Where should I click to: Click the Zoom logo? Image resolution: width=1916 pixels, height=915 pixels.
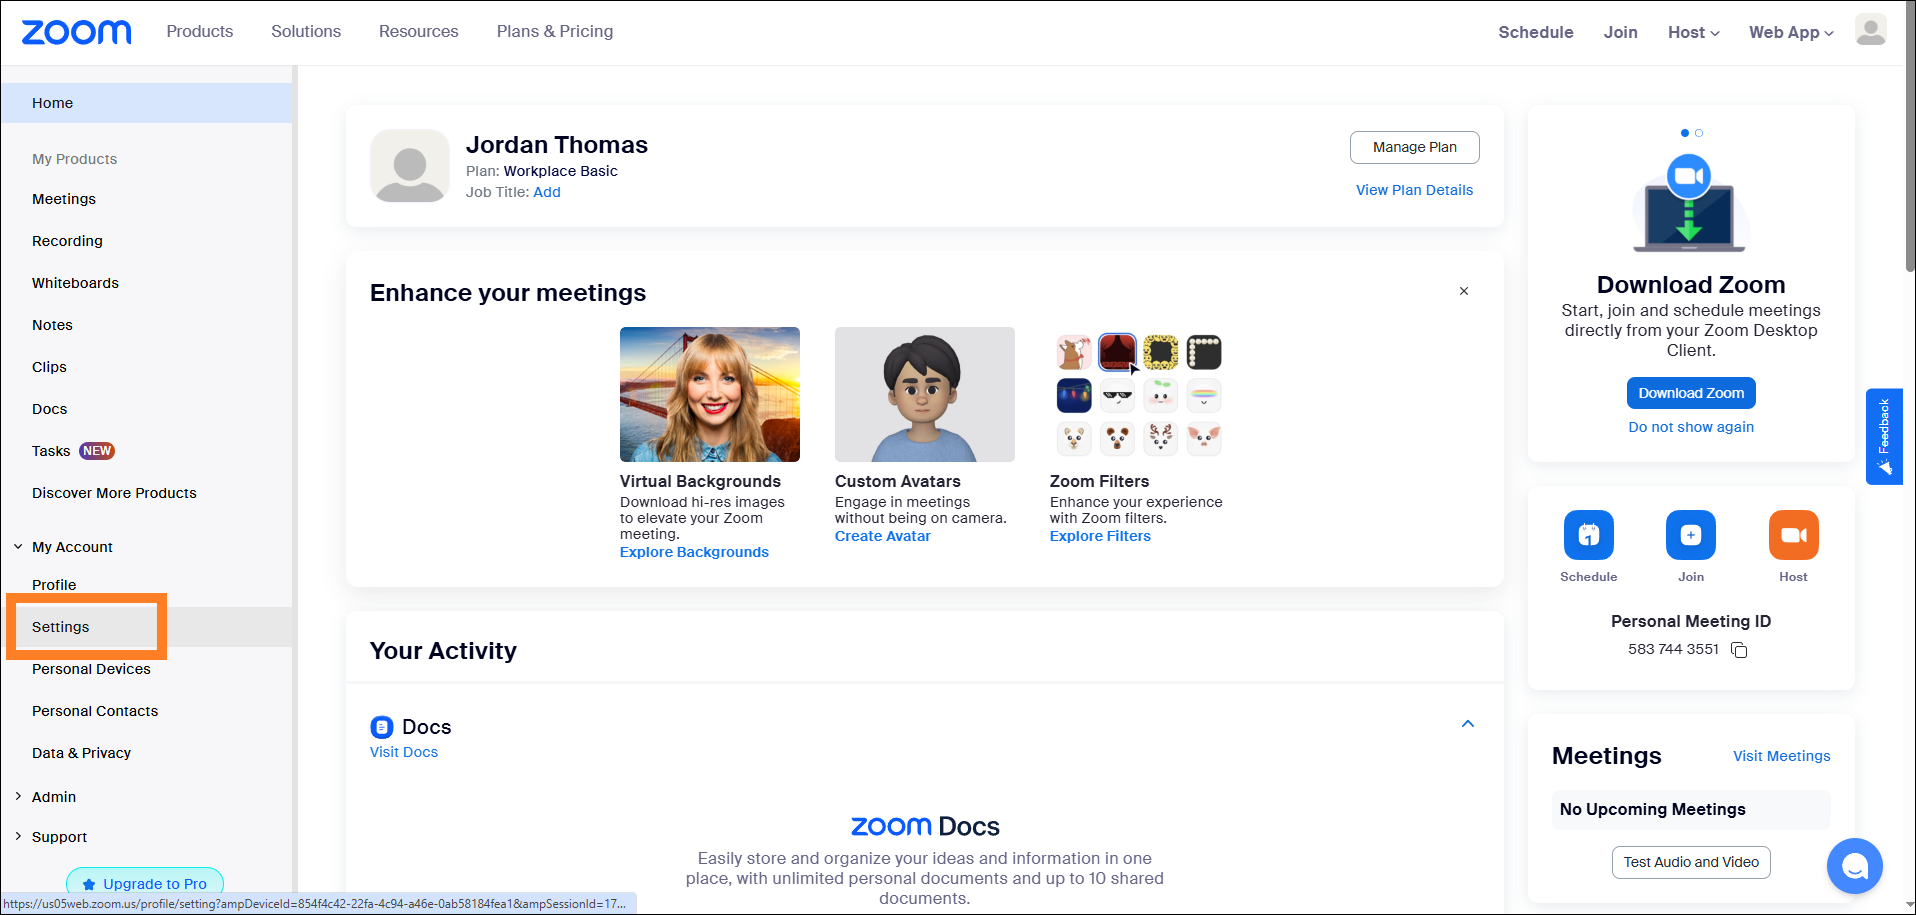tap(77, 32)
